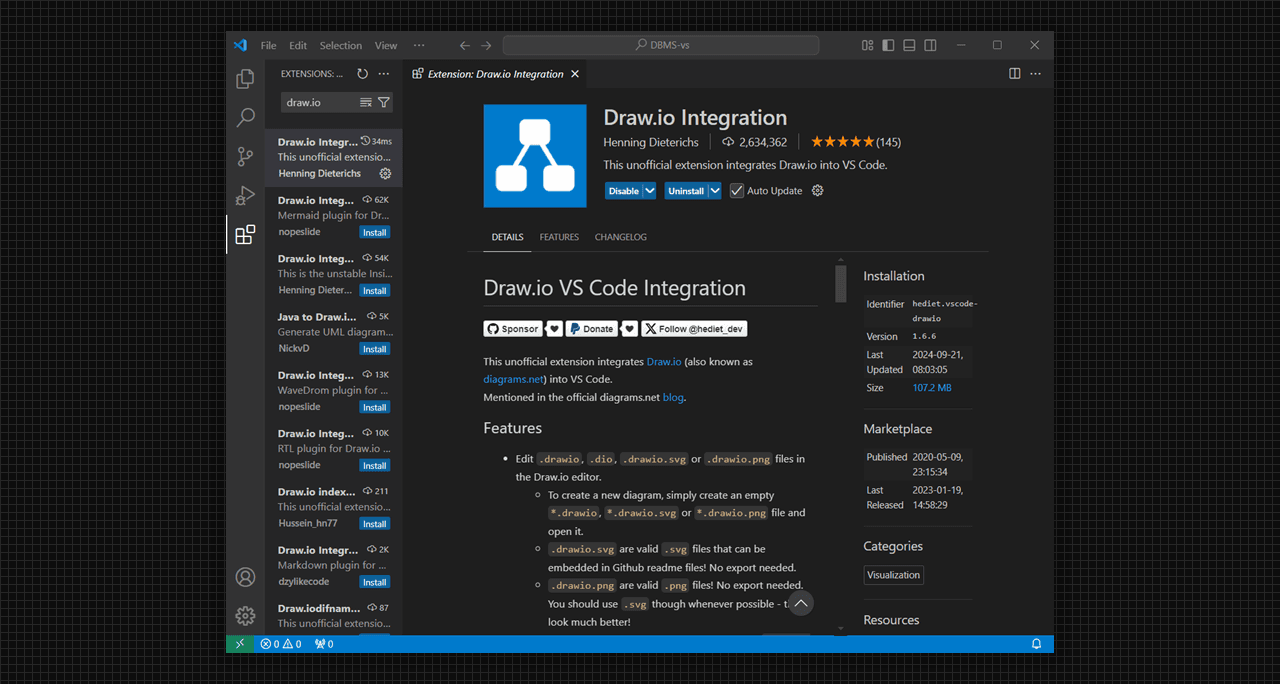Viewport: 1280px width, 684px height.
Task: Split the editor to the right
Action: point(1014,74)
